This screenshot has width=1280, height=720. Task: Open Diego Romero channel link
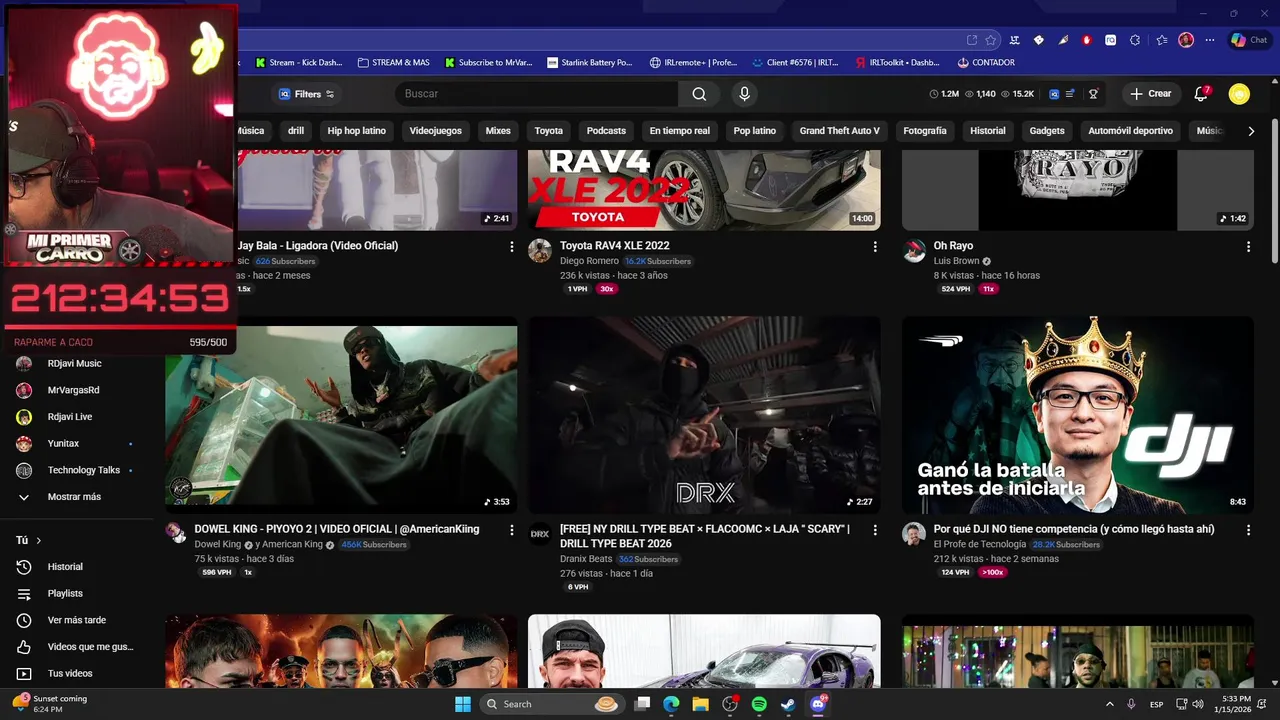pos(589,261)
